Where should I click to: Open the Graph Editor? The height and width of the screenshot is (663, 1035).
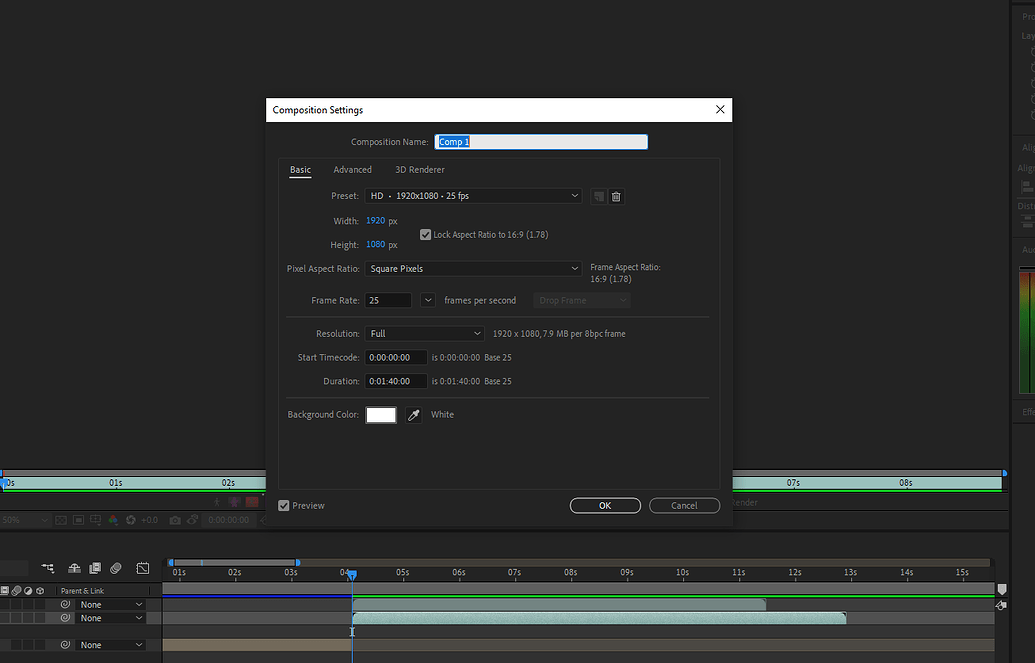click(x=143, y=568)
